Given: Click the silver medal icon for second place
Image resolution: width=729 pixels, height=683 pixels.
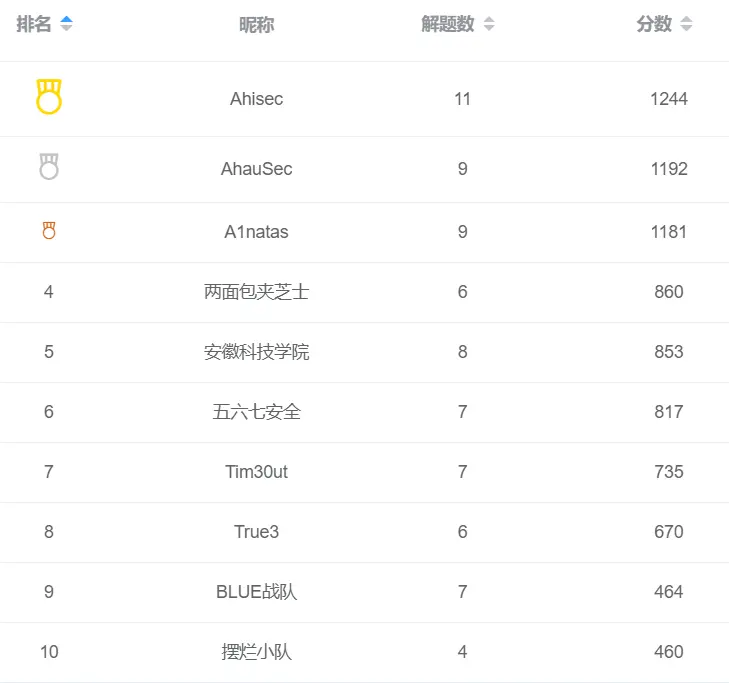Looking at the screenshot, I should click(49, 167).
